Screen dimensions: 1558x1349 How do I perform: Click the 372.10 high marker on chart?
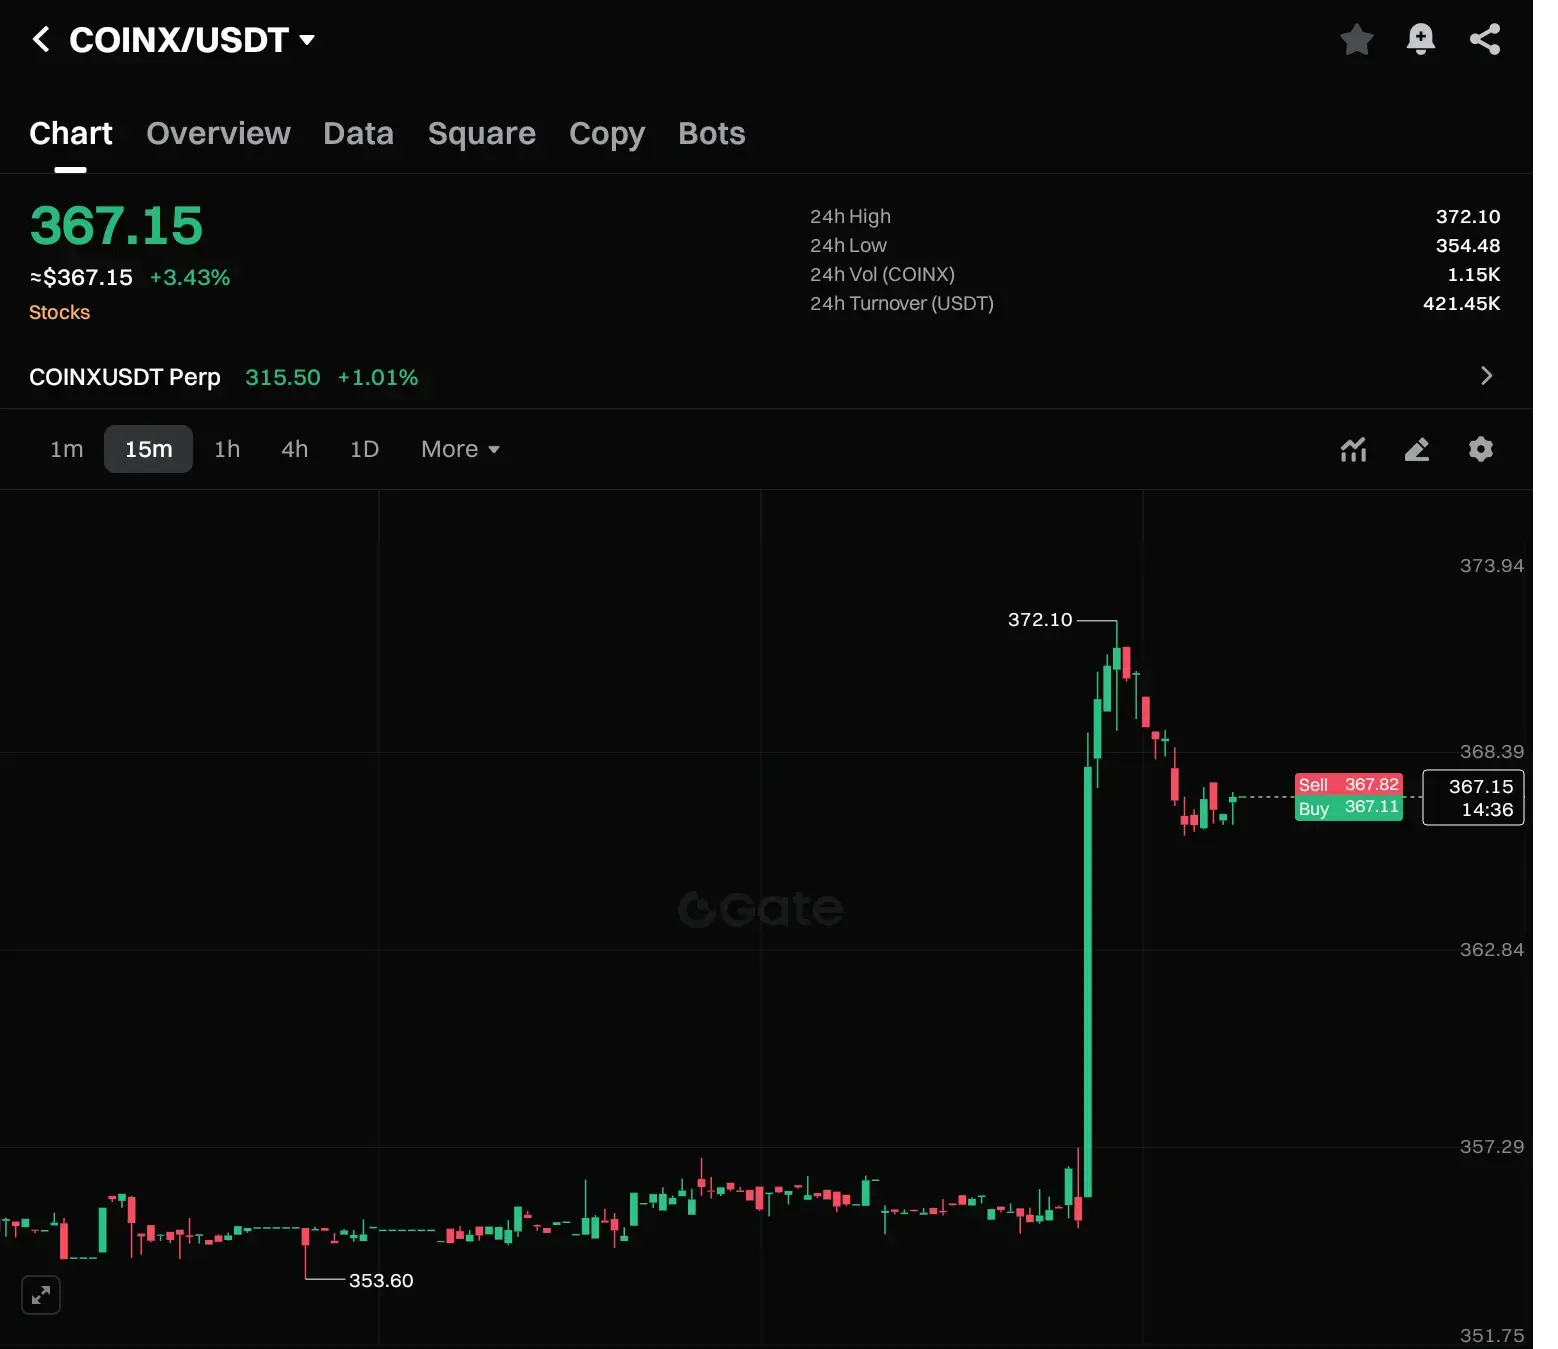coord(1040,620)
